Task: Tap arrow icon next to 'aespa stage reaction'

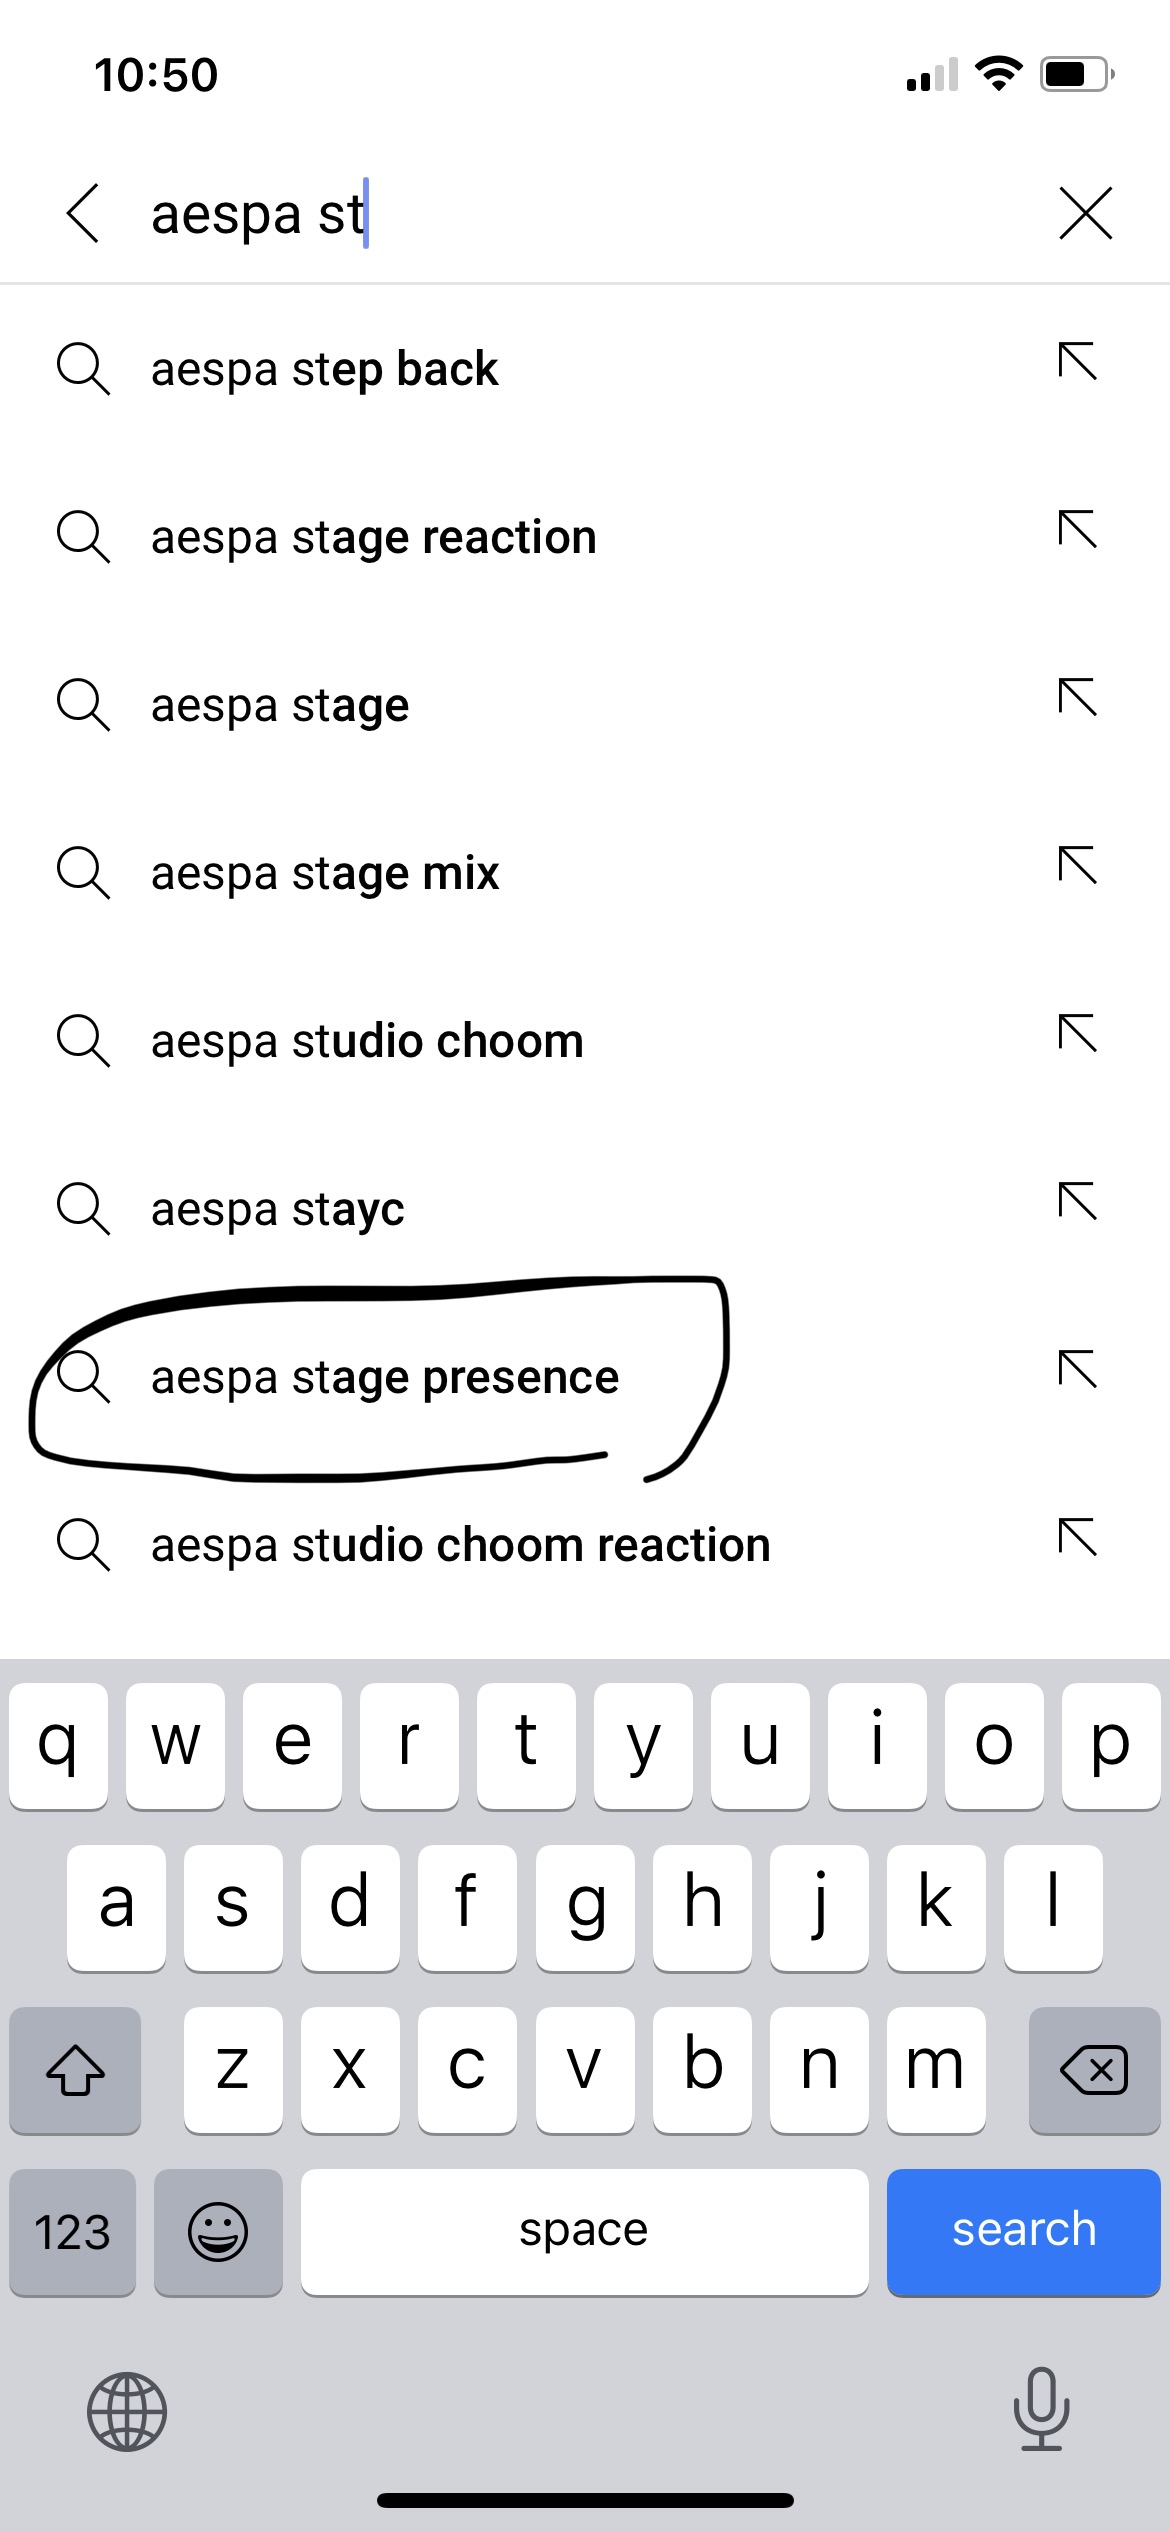Action: (x=1077, y=529)
